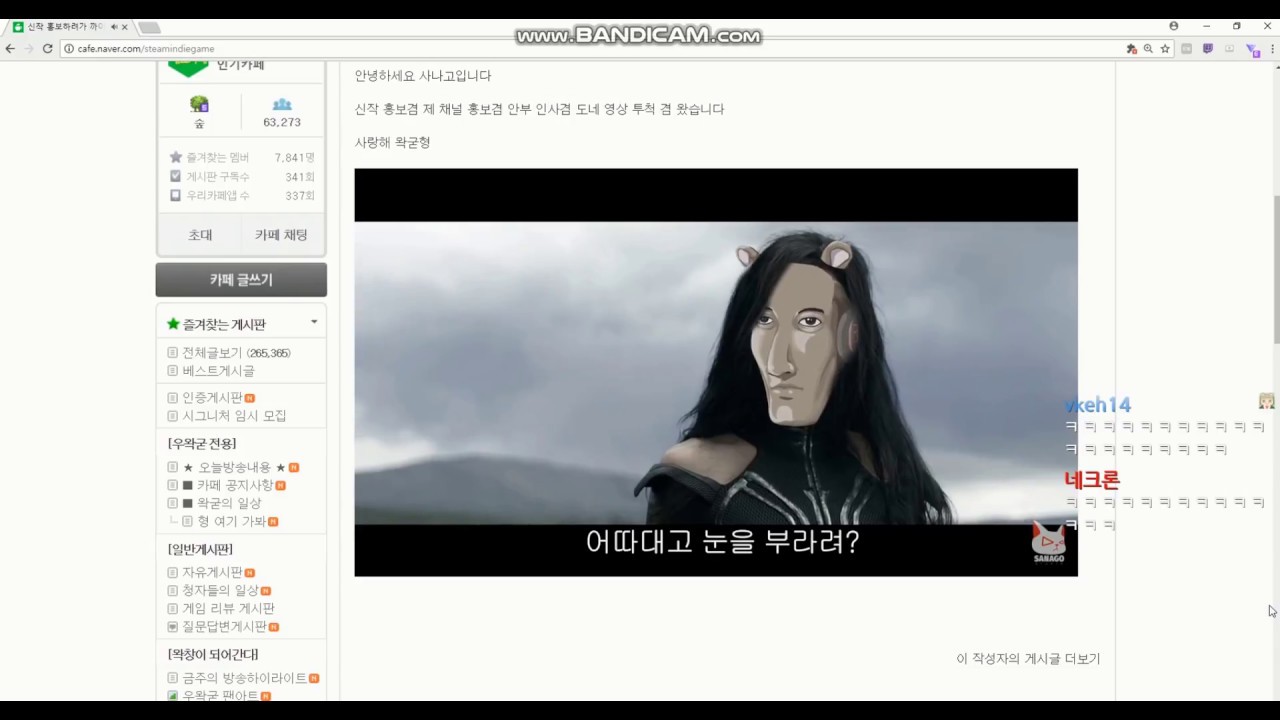Click the icon beside 우리카페앱 수
The image size is (1280, 720).
tap(176, 195)
